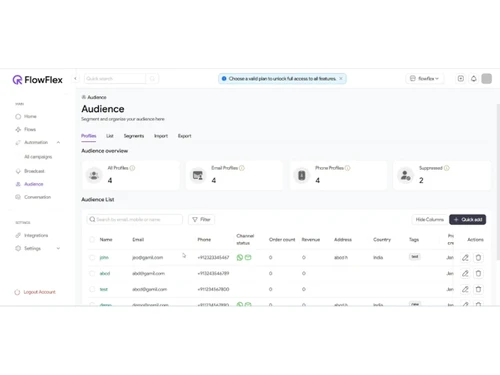Open Audience in the sidebar

(x=29, y=184)
